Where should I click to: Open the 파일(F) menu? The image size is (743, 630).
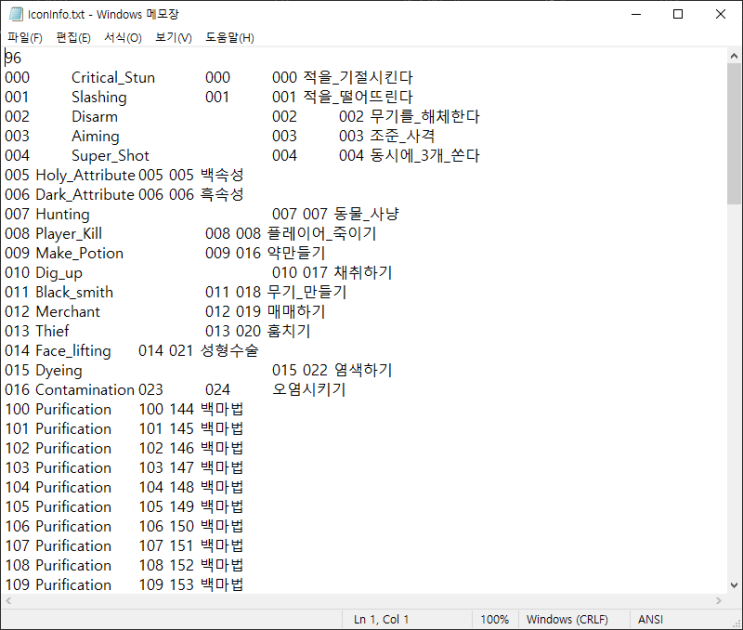(x=25, y=38)
